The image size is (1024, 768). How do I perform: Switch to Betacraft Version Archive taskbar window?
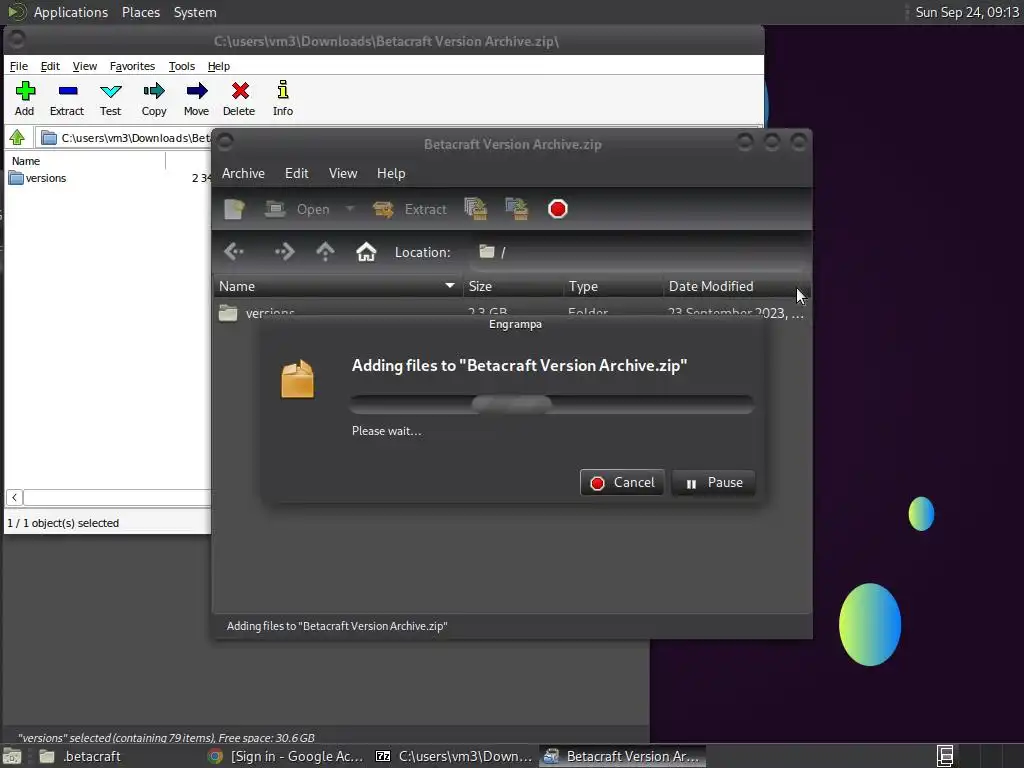(x=622, y=756)
